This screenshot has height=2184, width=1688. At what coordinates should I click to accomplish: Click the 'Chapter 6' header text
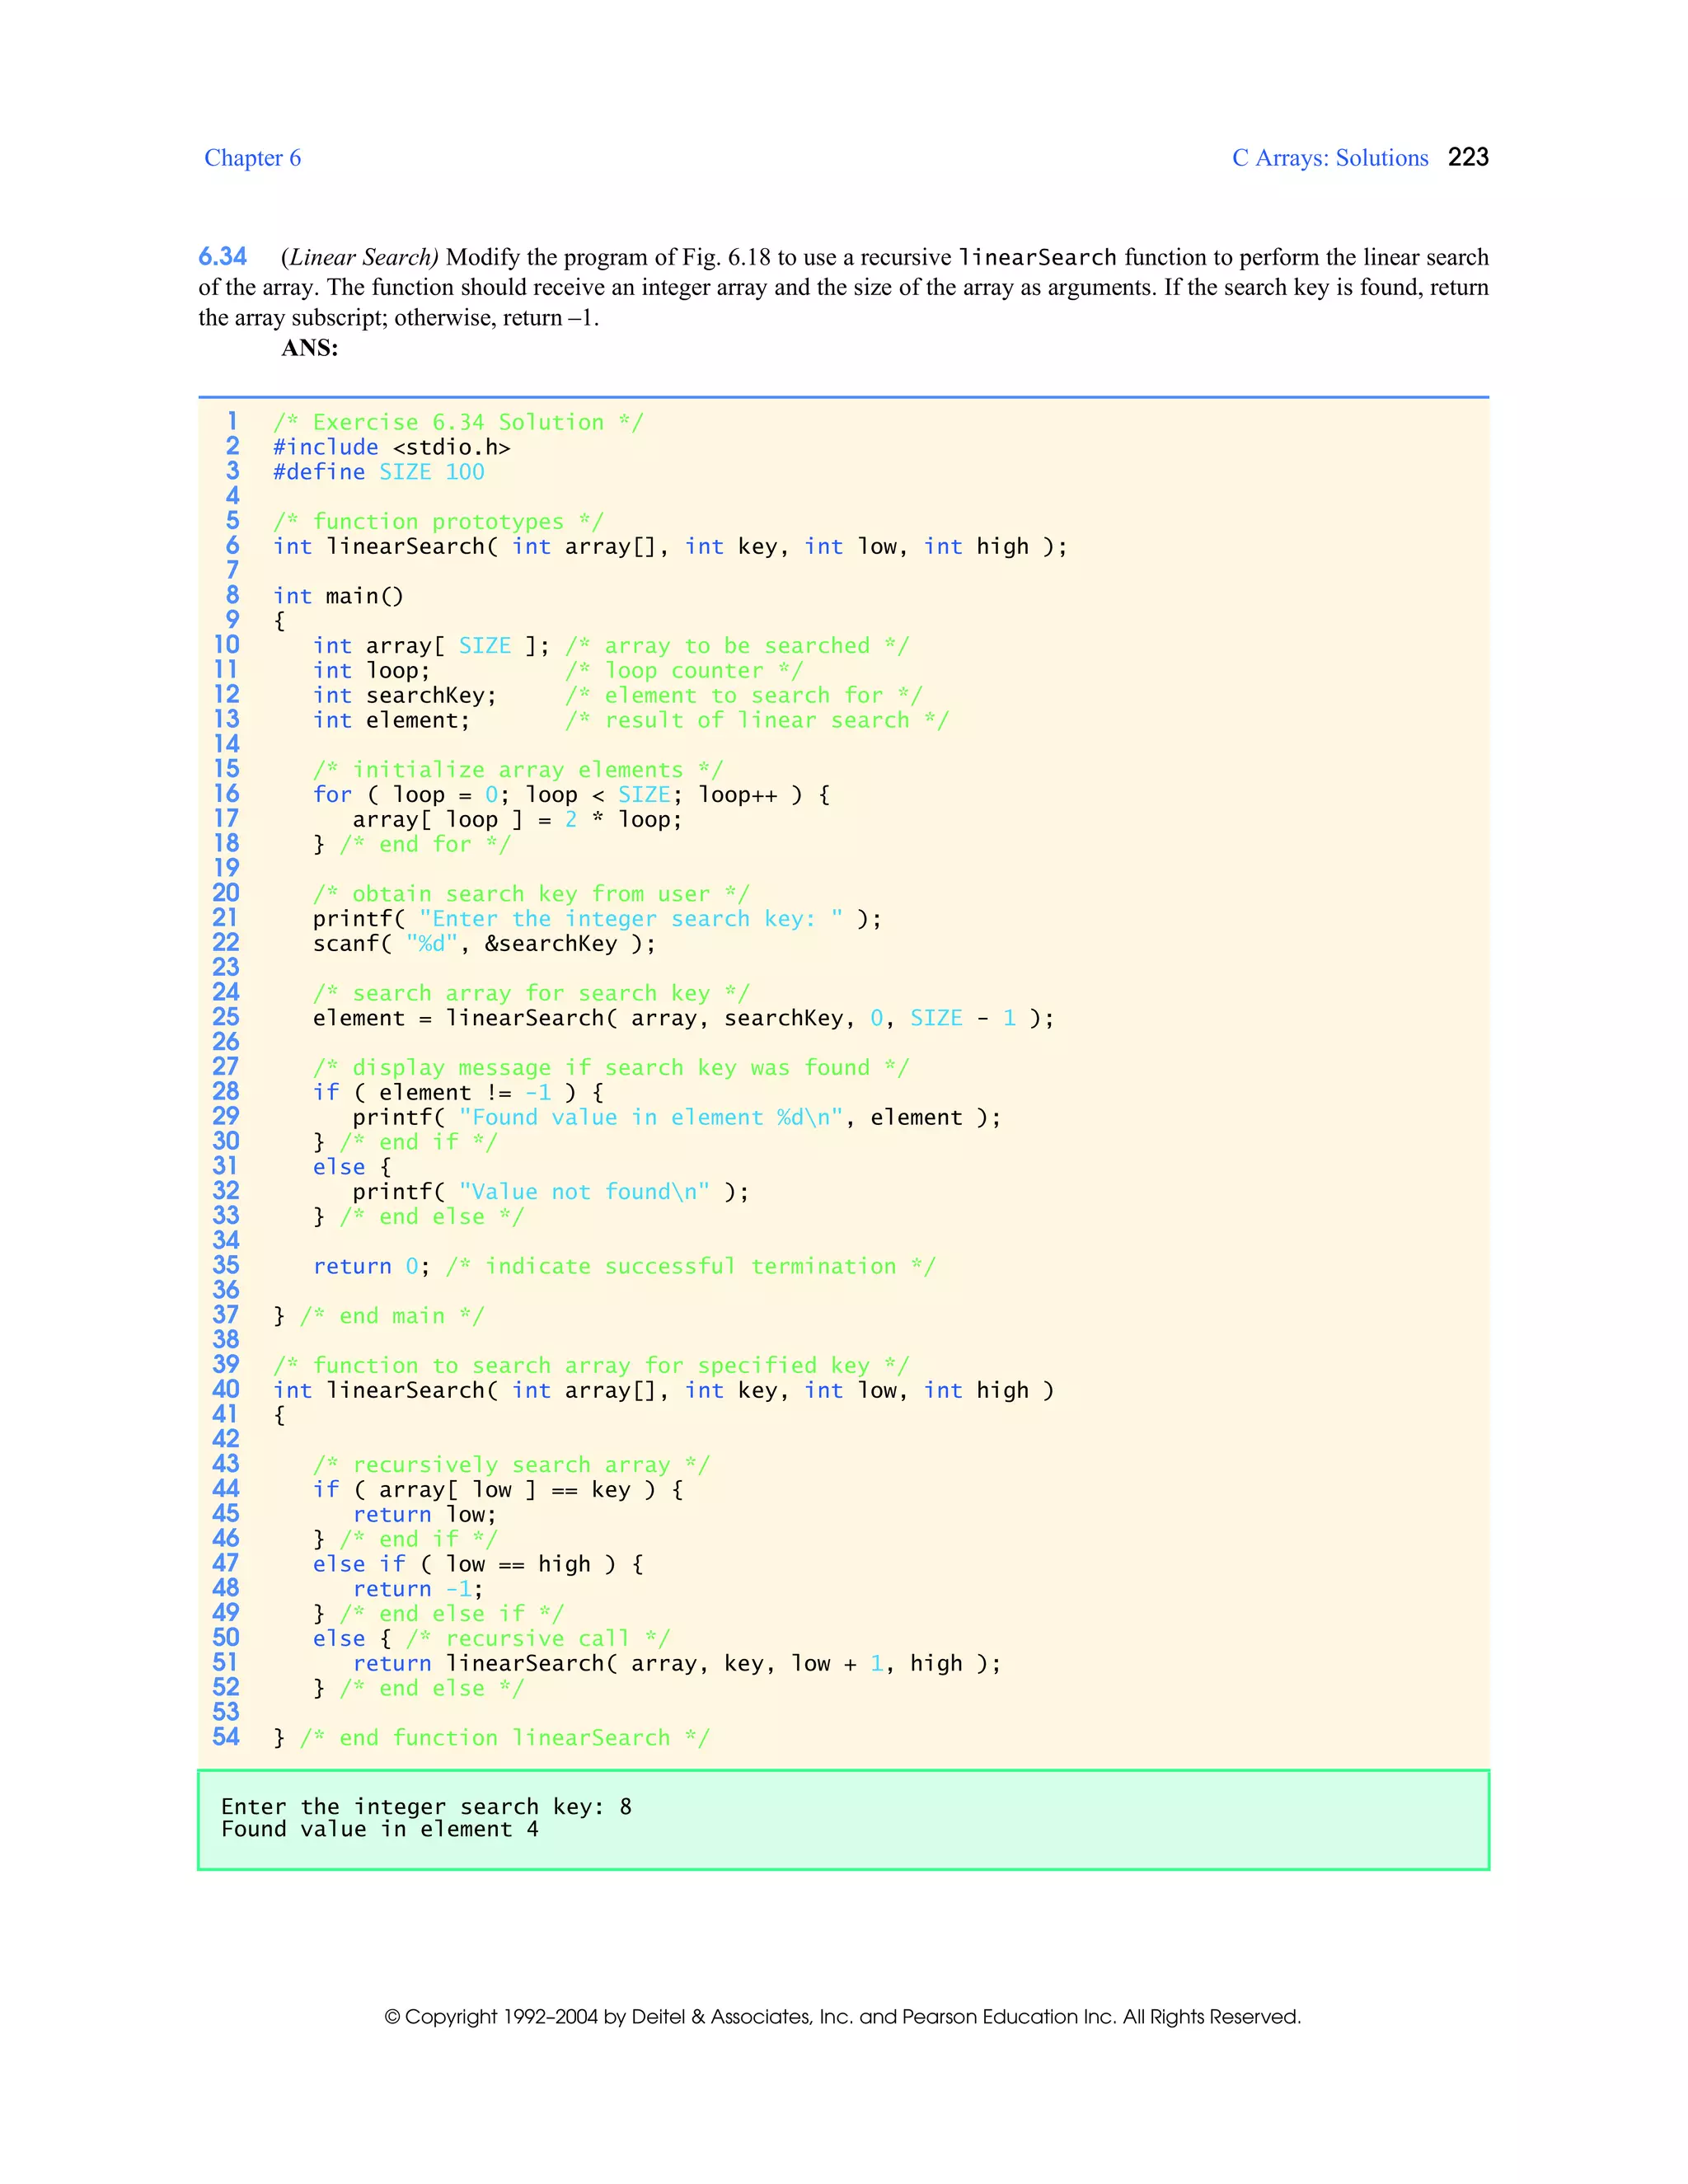coord(252,158)
